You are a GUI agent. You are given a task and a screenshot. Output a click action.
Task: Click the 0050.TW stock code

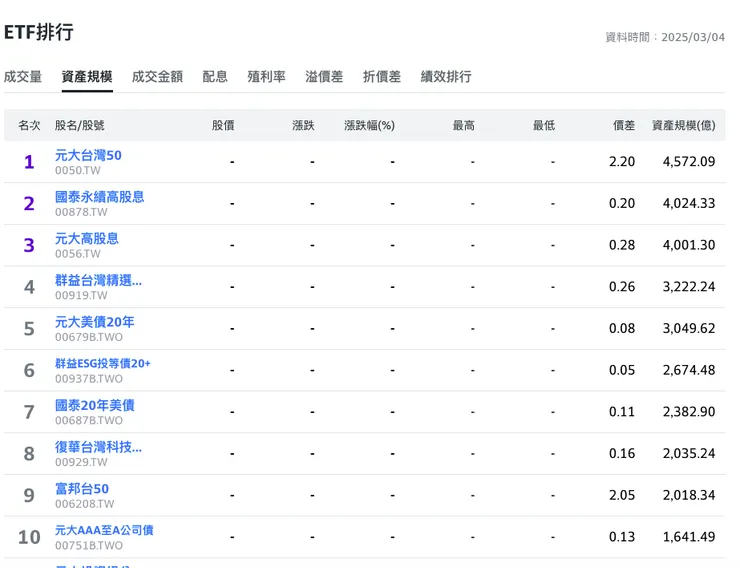tap(78, 170)
